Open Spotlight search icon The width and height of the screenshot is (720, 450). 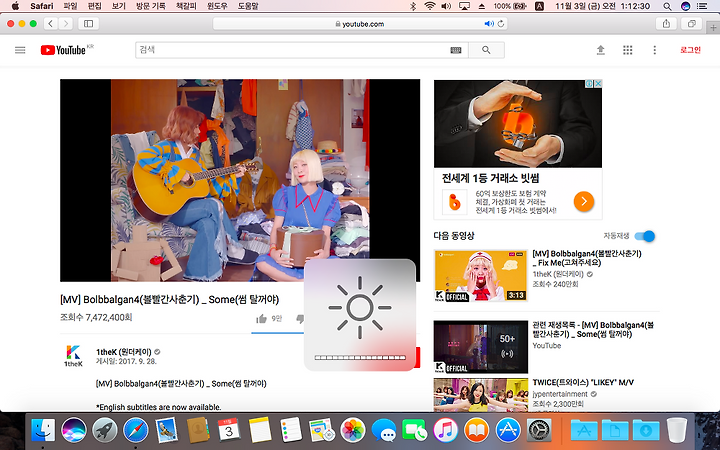[x=667, y=6]
